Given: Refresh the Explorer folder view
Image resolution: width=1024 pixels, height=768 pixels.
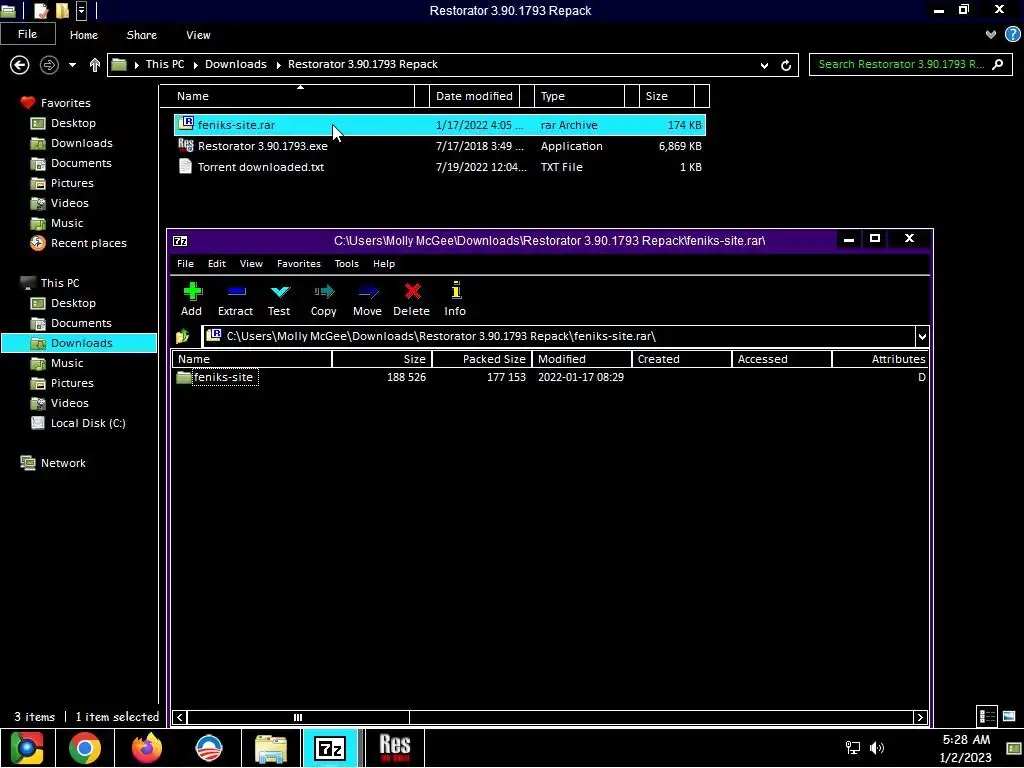Looking at the screenshot, I should tap(786, 65).
